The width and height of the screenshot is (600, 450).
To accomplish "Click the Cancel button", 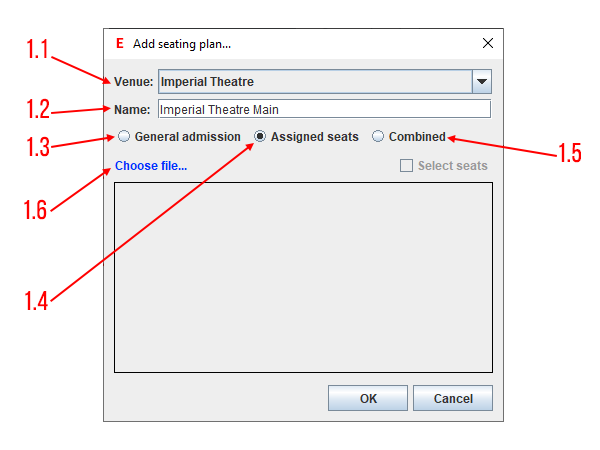I will point(453,398).
